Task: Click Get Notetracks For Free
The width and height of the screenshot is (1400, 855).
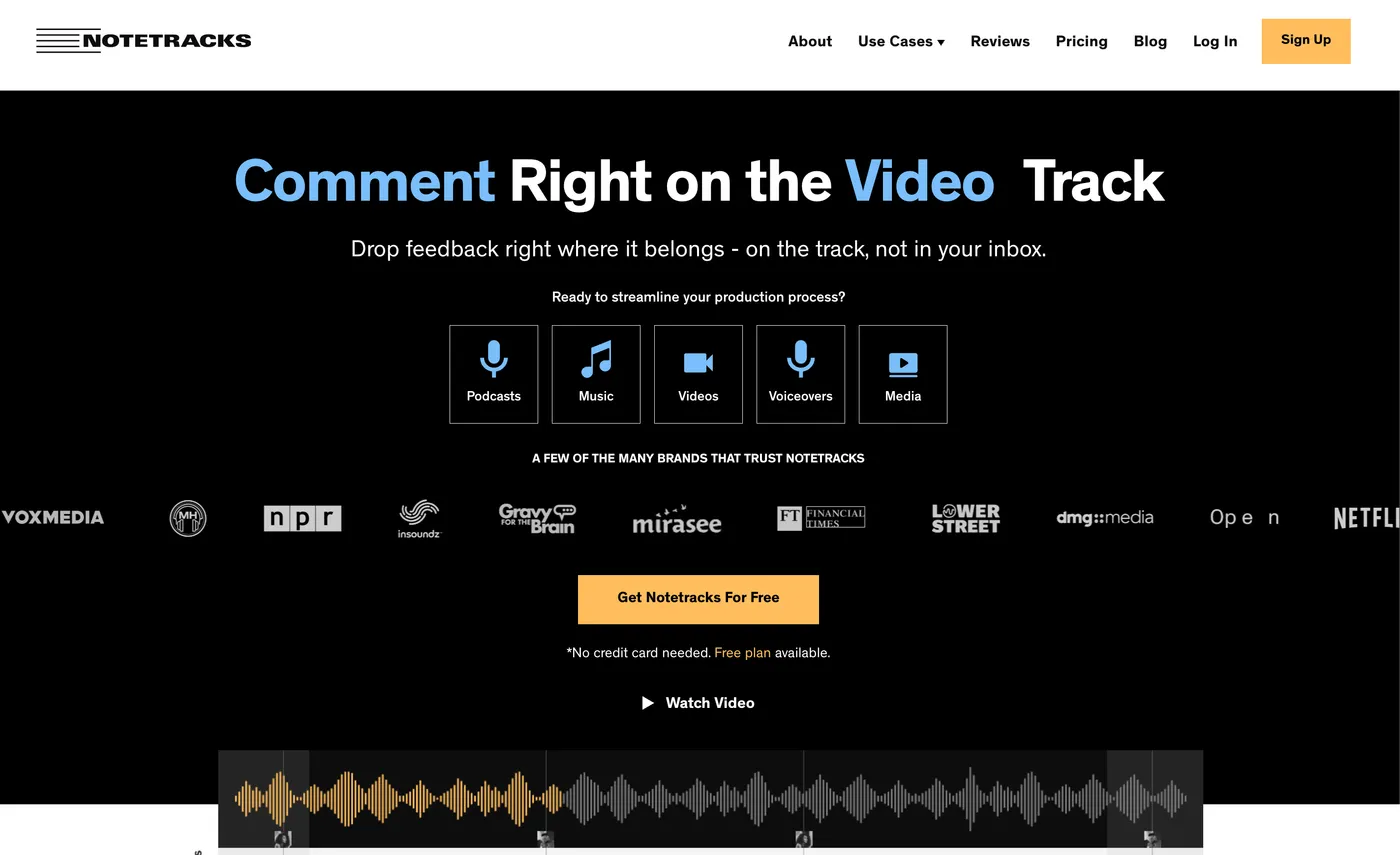Action: pyautogui.click(x=698, y=598)
